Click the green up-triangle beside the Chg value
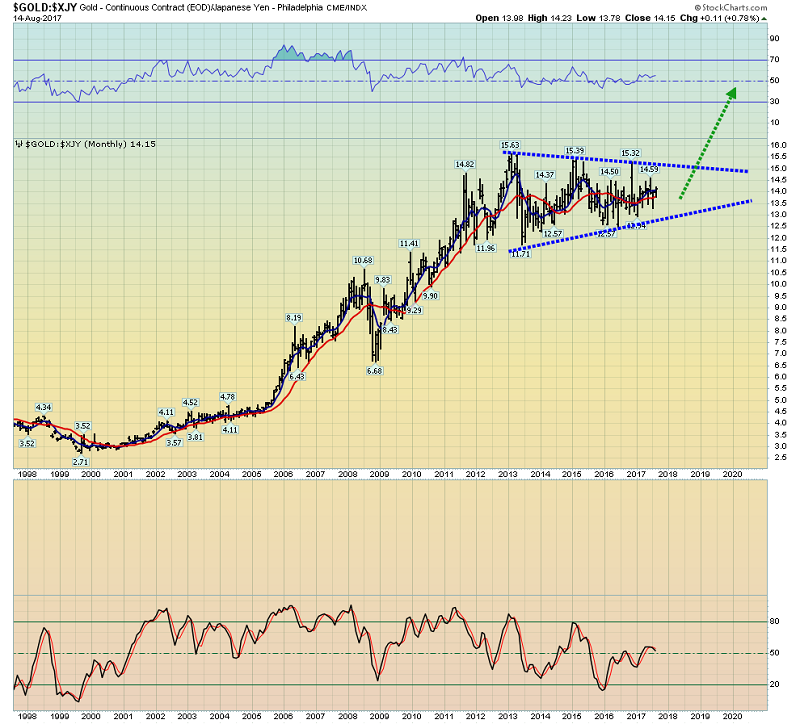This screenshot has height=724, width=800. pos(764,19)
